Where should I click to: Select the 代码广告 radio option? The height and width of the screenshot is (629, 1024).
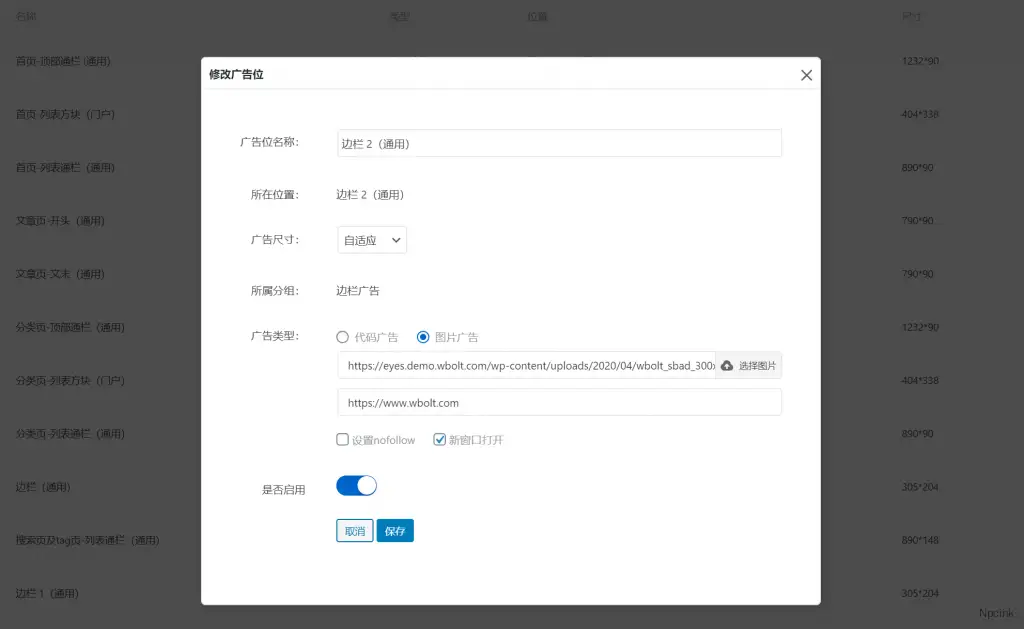(343, 337)
